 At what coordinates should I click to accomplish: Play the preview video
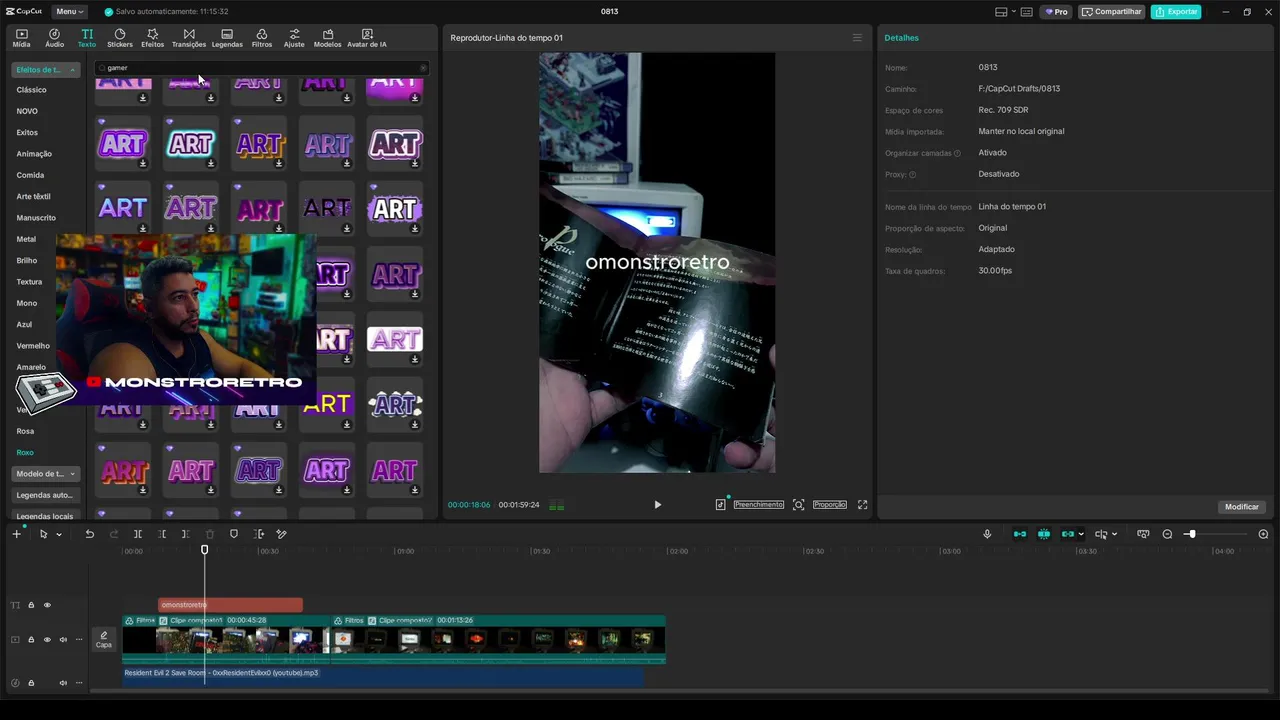click(x=657, y=505)
